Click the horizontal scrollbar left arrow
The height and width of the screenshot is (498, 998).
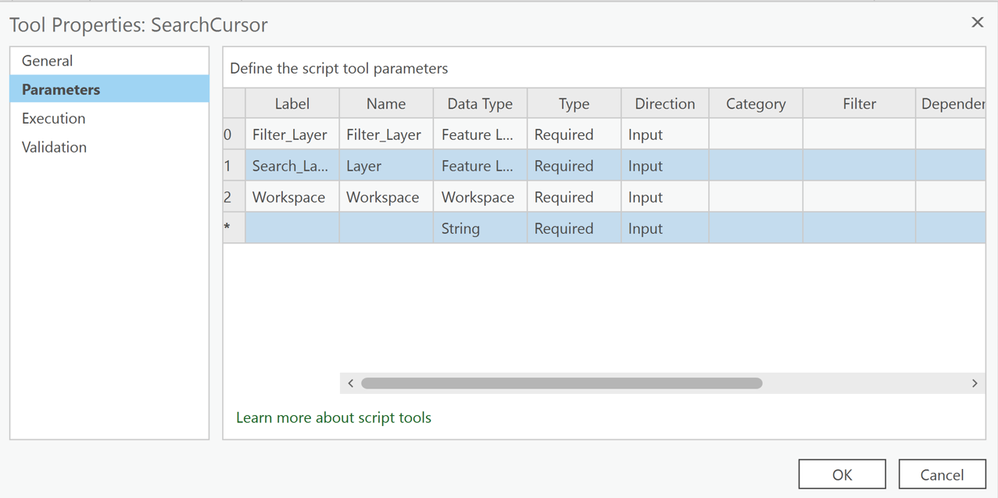coord(351,383)
